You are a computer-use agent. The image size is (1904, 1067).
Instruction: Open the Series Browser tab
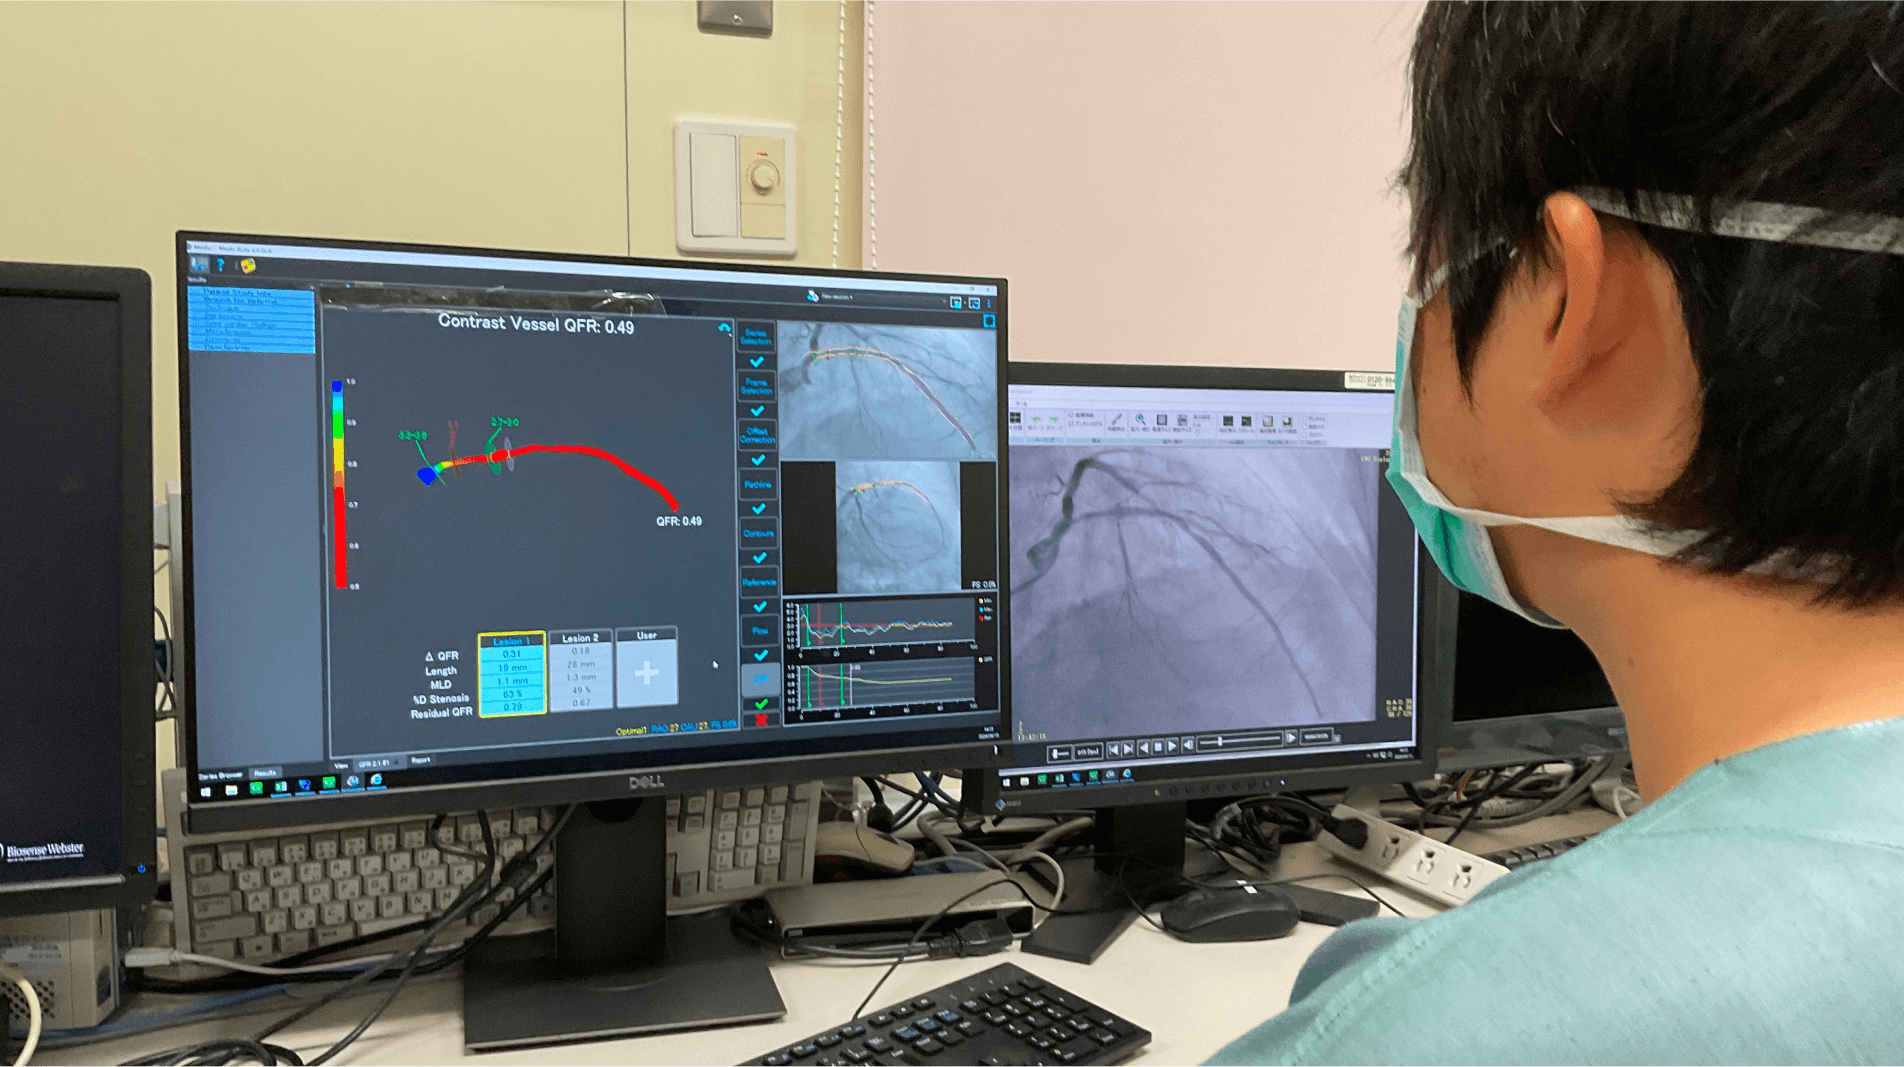point(220,775)
